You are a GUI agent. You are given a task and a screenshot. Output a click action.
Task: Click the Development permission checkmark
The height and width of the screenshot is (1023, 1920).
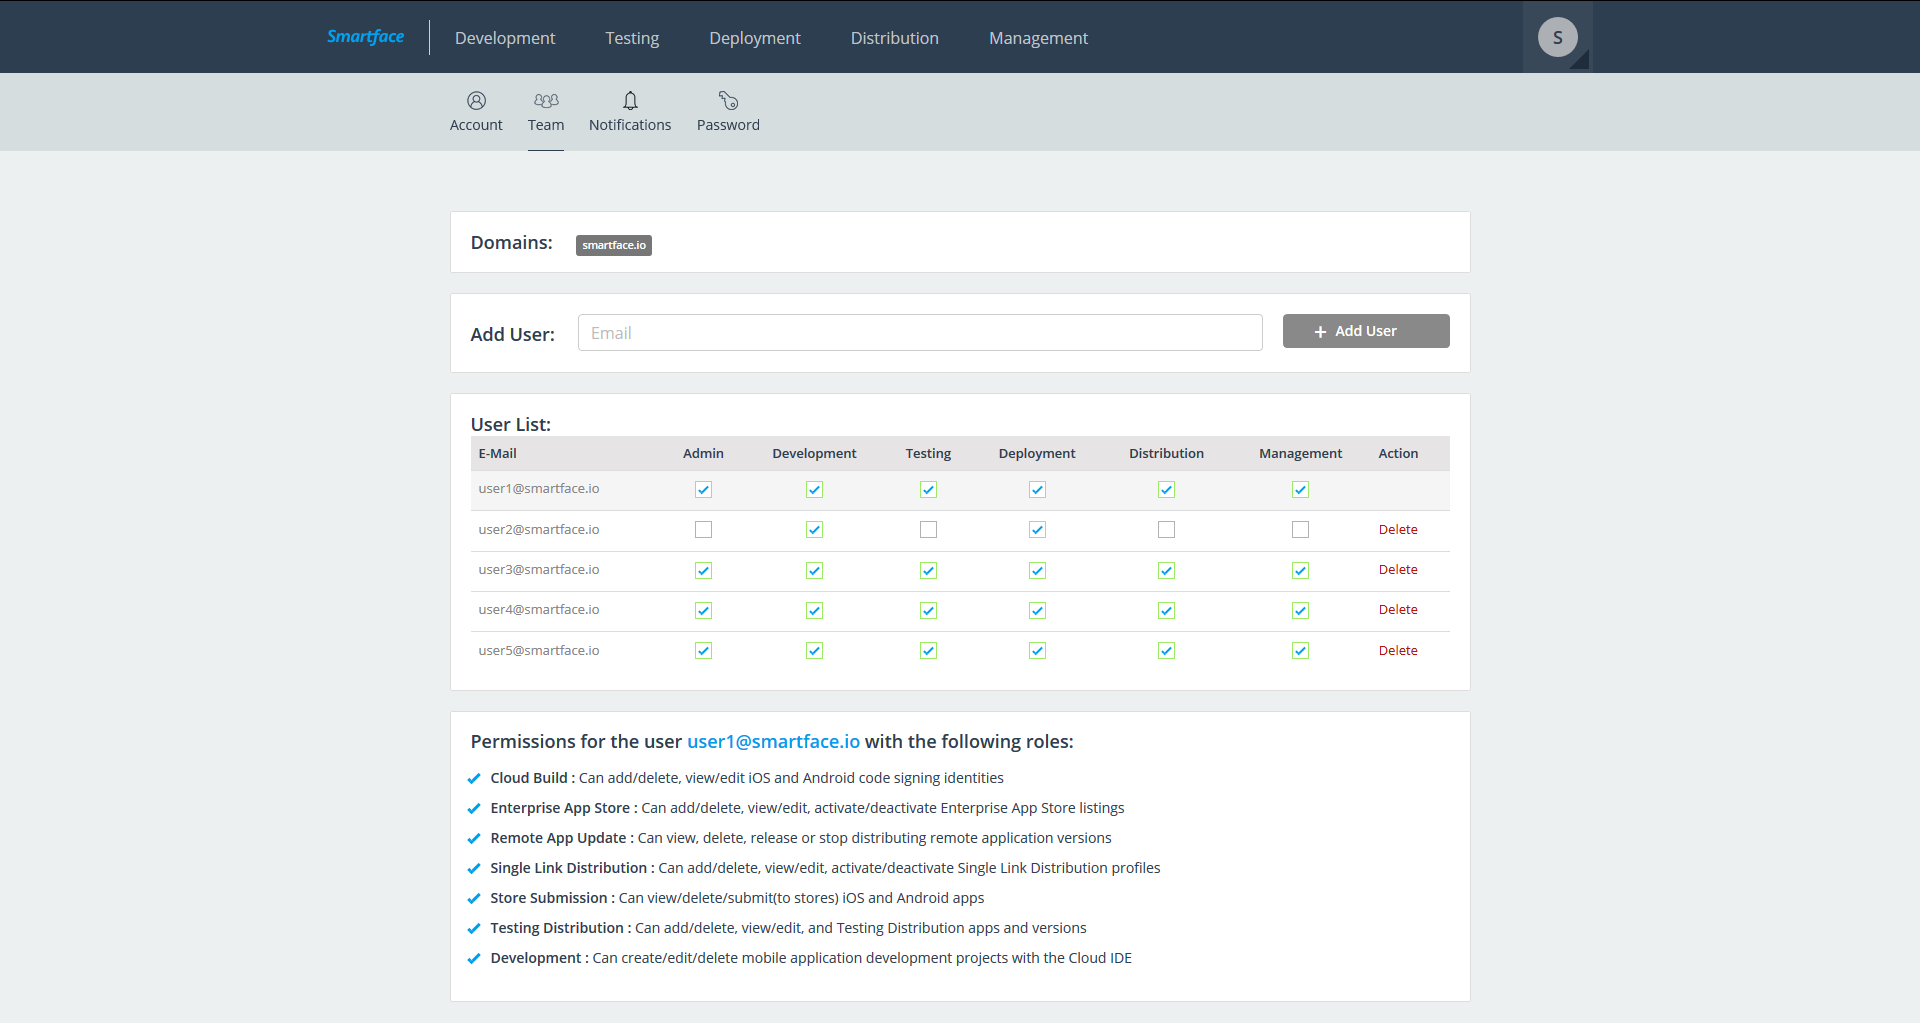coord(474,959)
